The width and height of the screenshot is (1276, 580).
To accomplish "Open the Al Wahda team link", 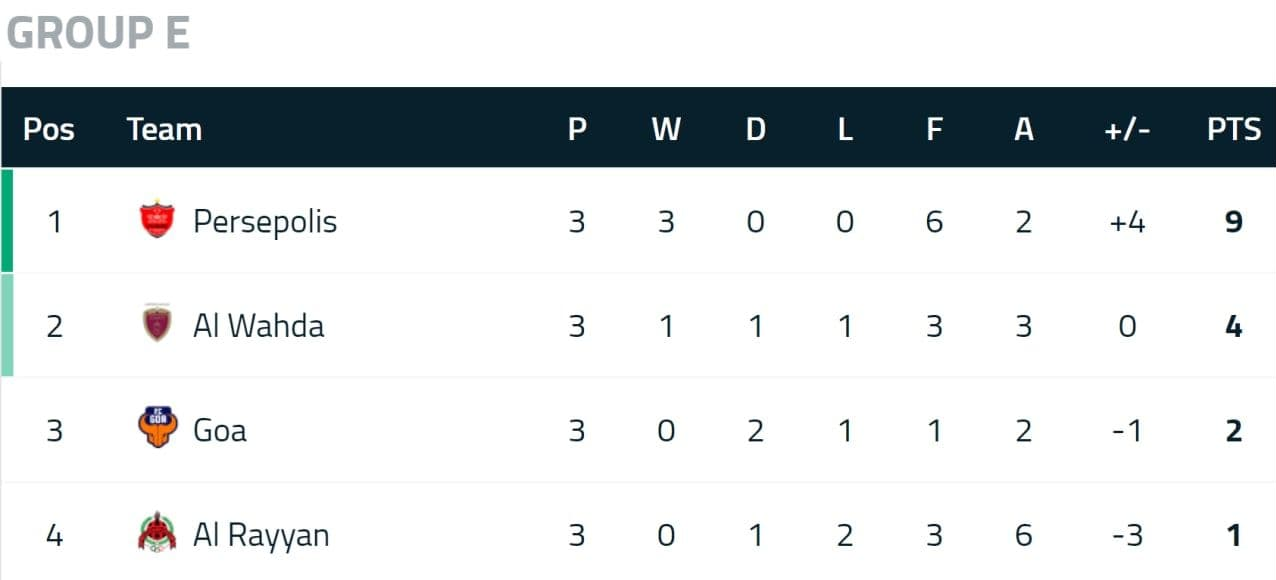I will [258, 325].
